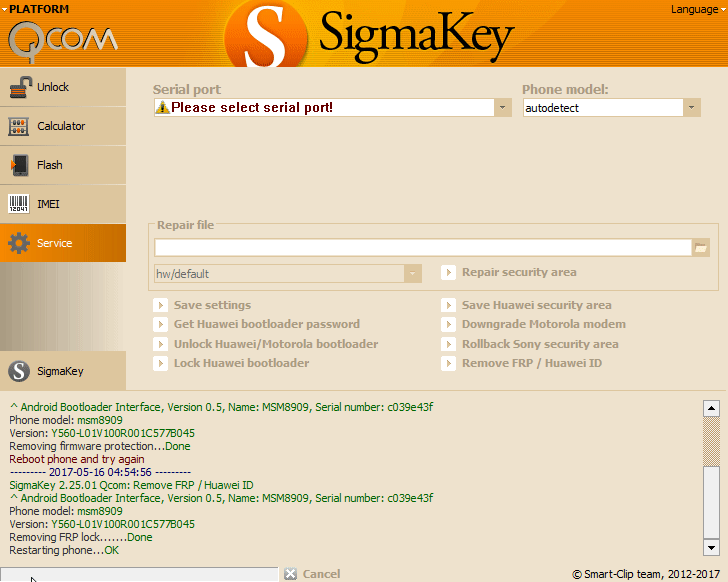Click 'Restarting phone...OK' log line
The height and width of the screenshot is (582, 728).
64,550
